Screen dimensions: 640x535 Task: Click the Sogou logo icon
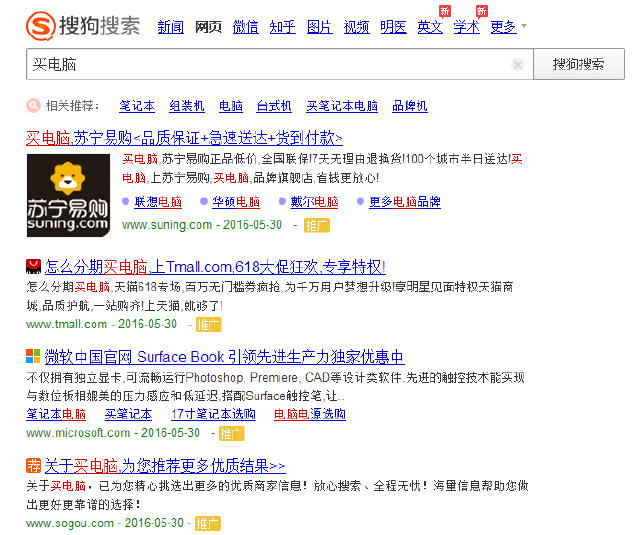(x=40, y=26)
